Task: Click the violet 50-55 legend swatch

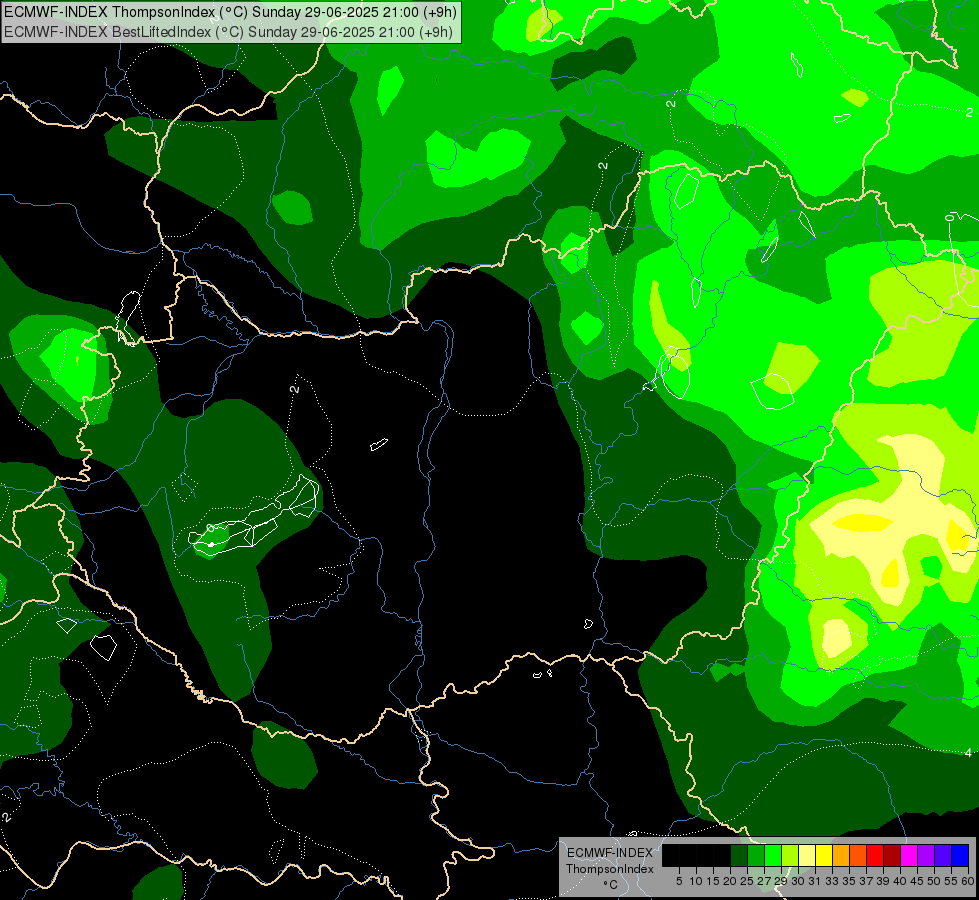Action: coord(943,856)
